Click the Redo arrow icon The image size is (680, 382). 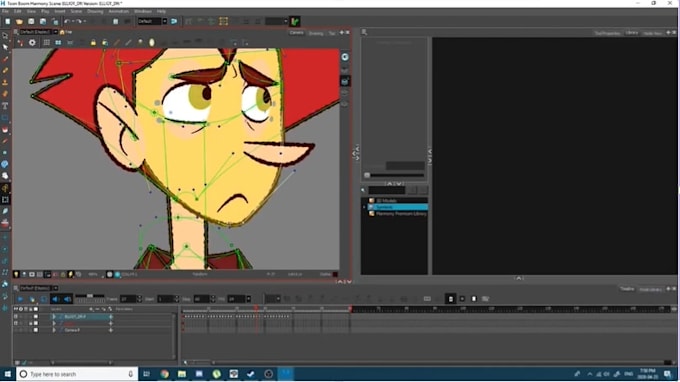point(78,21)
